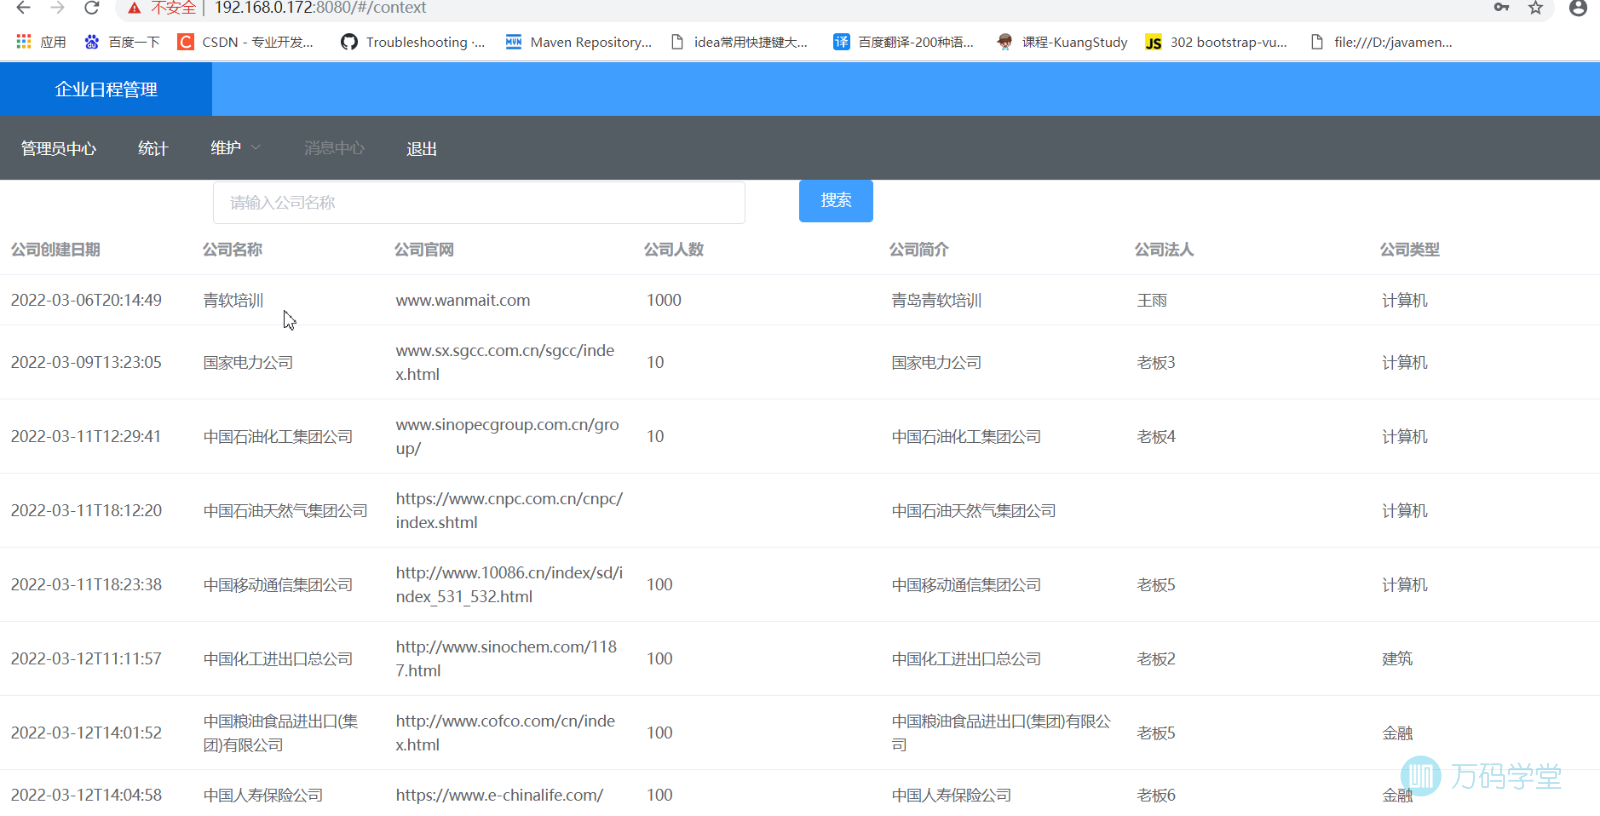The height and width of the screenshot is (816, 1600).
Task: Click the 企业日程管理 logo title
Action: [x=106, y=89]
